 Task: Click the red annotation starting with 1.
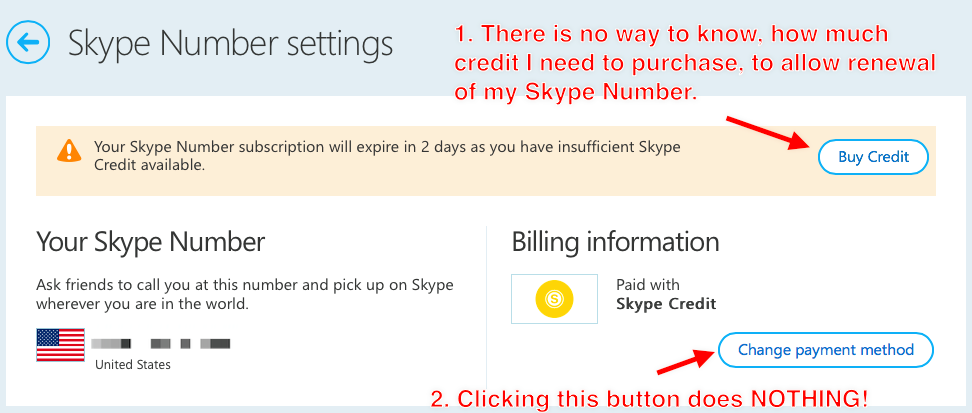695,63
